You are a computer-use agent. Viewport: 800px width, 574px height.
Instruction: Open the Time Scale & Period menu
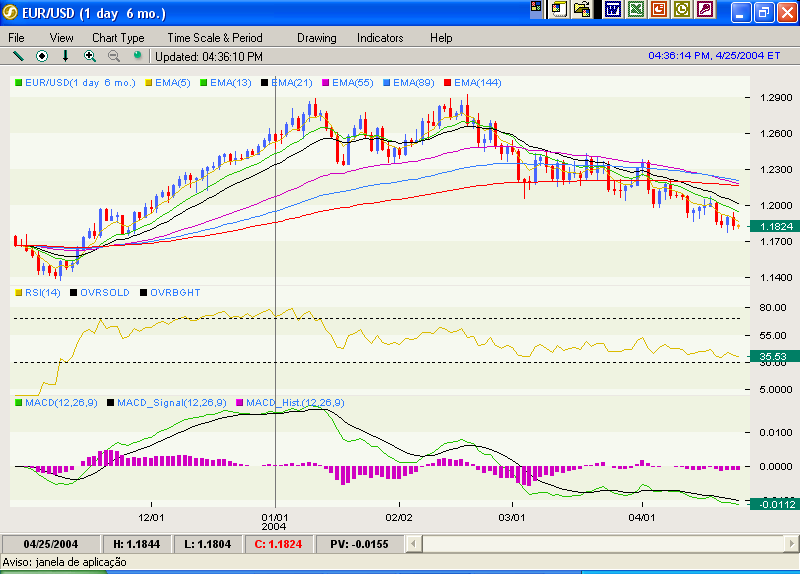pos(215,38)
